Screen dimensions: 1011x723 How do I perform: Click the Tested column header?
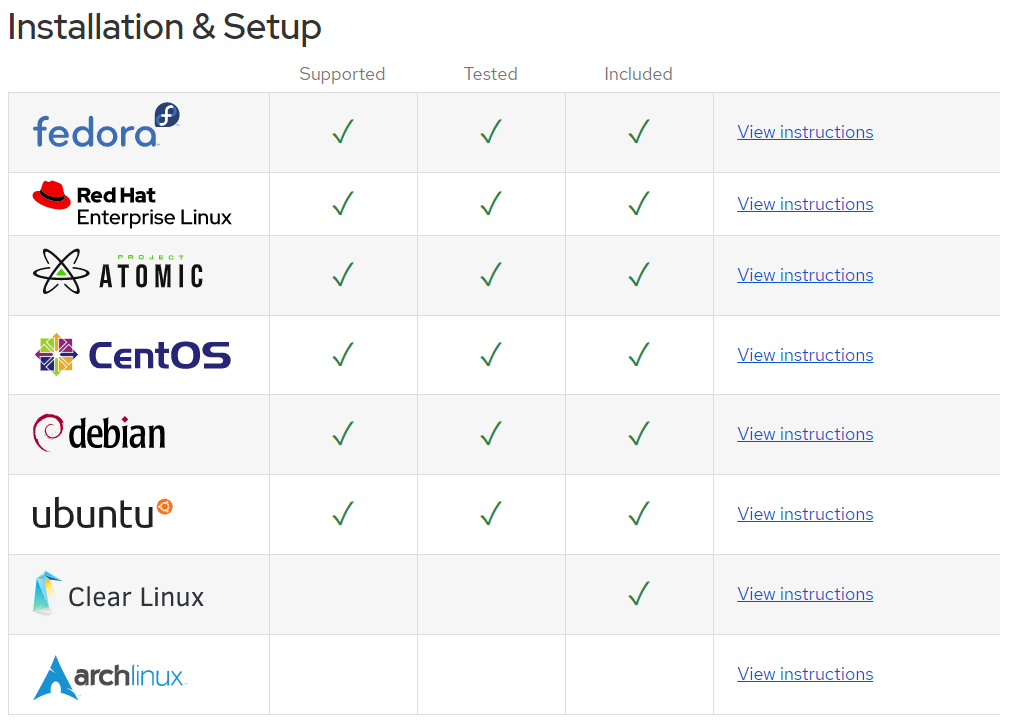[x=491, y=74]
